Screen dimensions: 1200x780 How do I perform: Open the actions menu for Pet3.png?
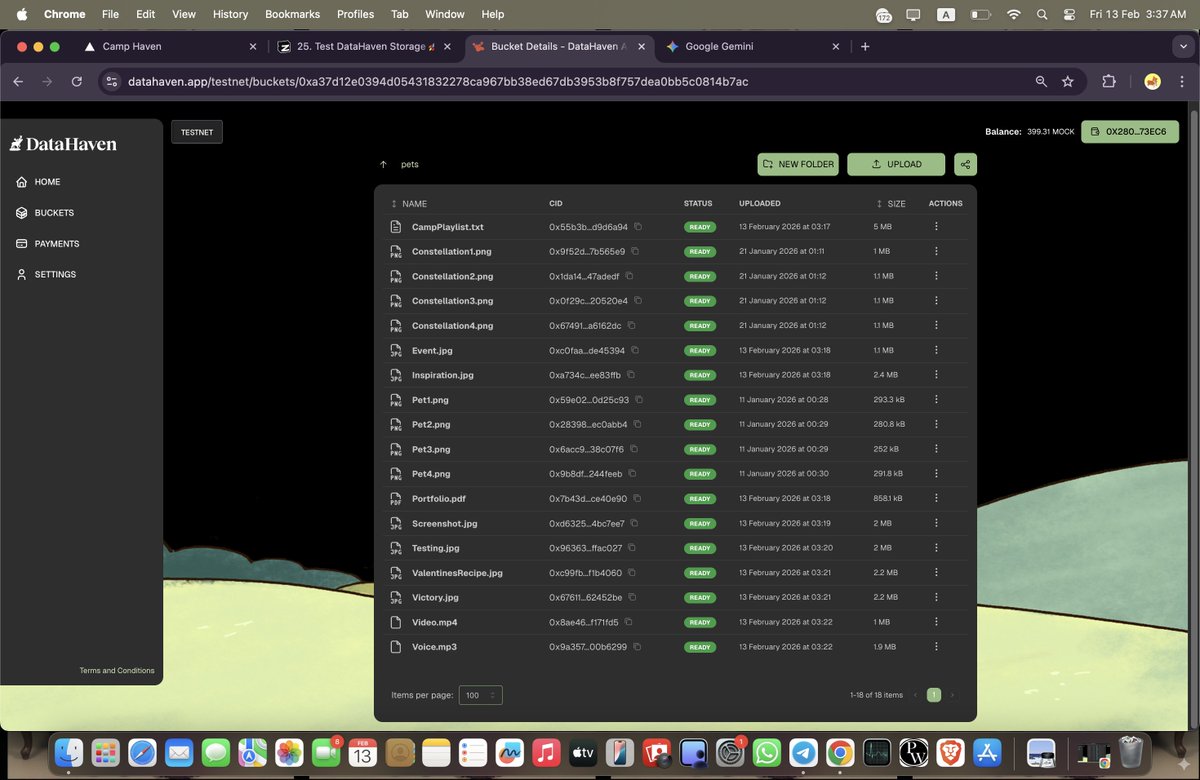coord(936,449)
